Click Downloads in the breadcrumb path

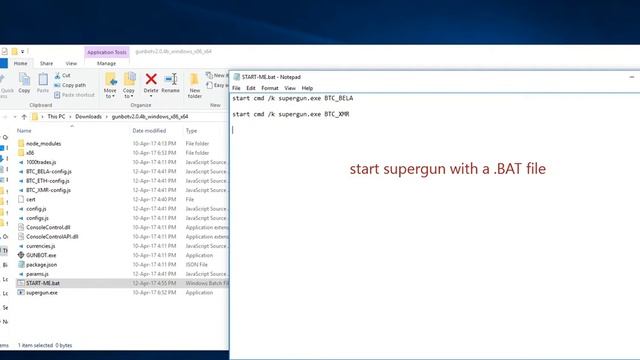(88, 117)
